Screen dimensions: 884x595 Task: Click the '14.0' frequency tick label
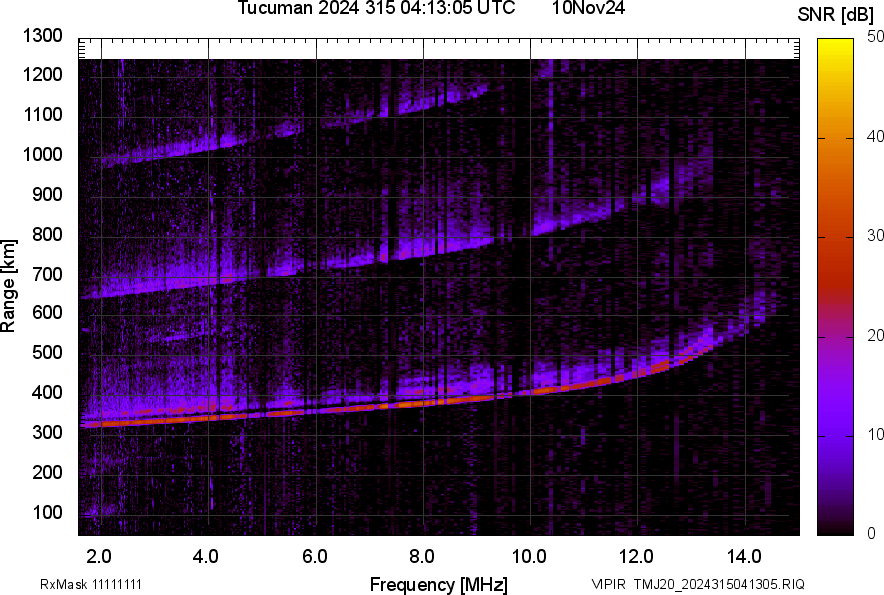(744, 557)
